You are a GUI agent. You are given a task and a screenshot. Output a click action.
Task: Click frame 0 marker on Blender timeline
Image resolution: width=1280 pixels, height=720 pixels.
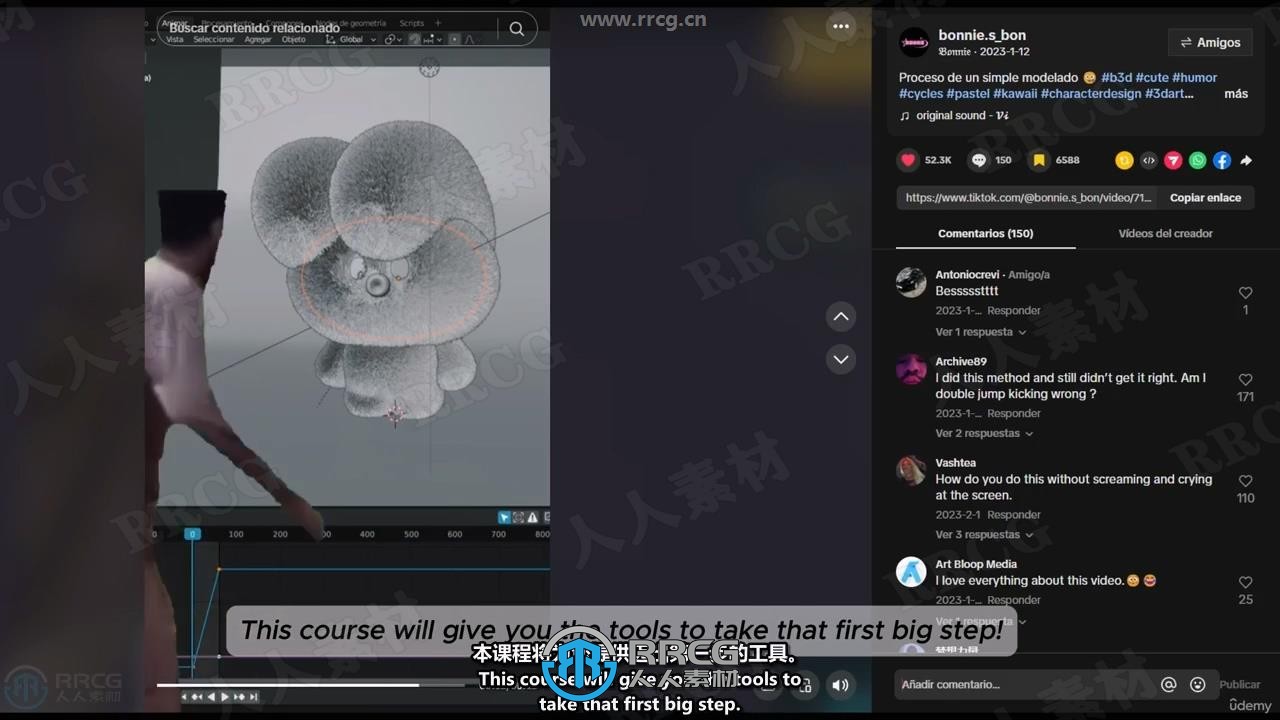(192, 534)
